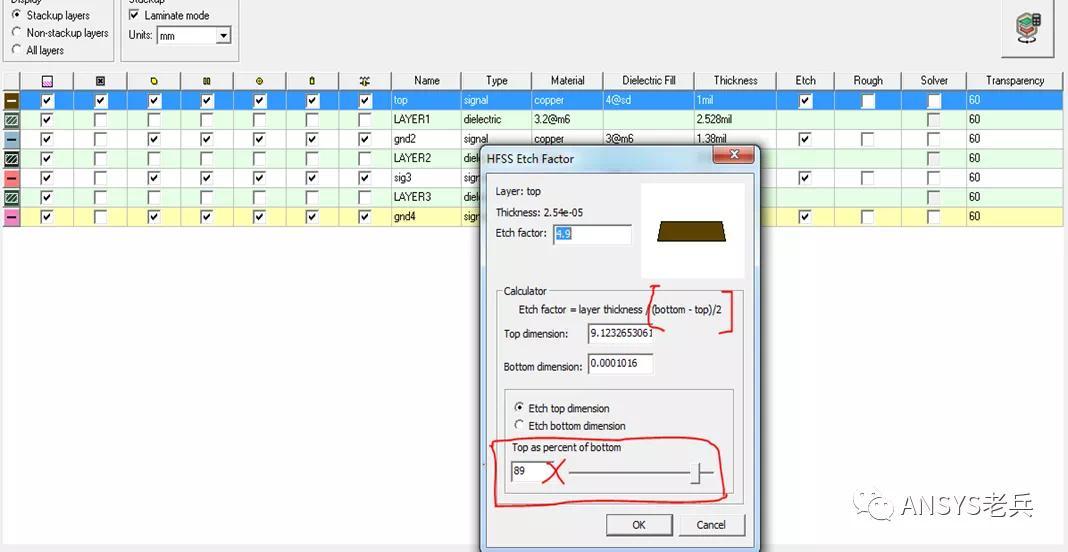
Task: Toggle the Rough checkbox for sig3
Action: click(867, 178)
